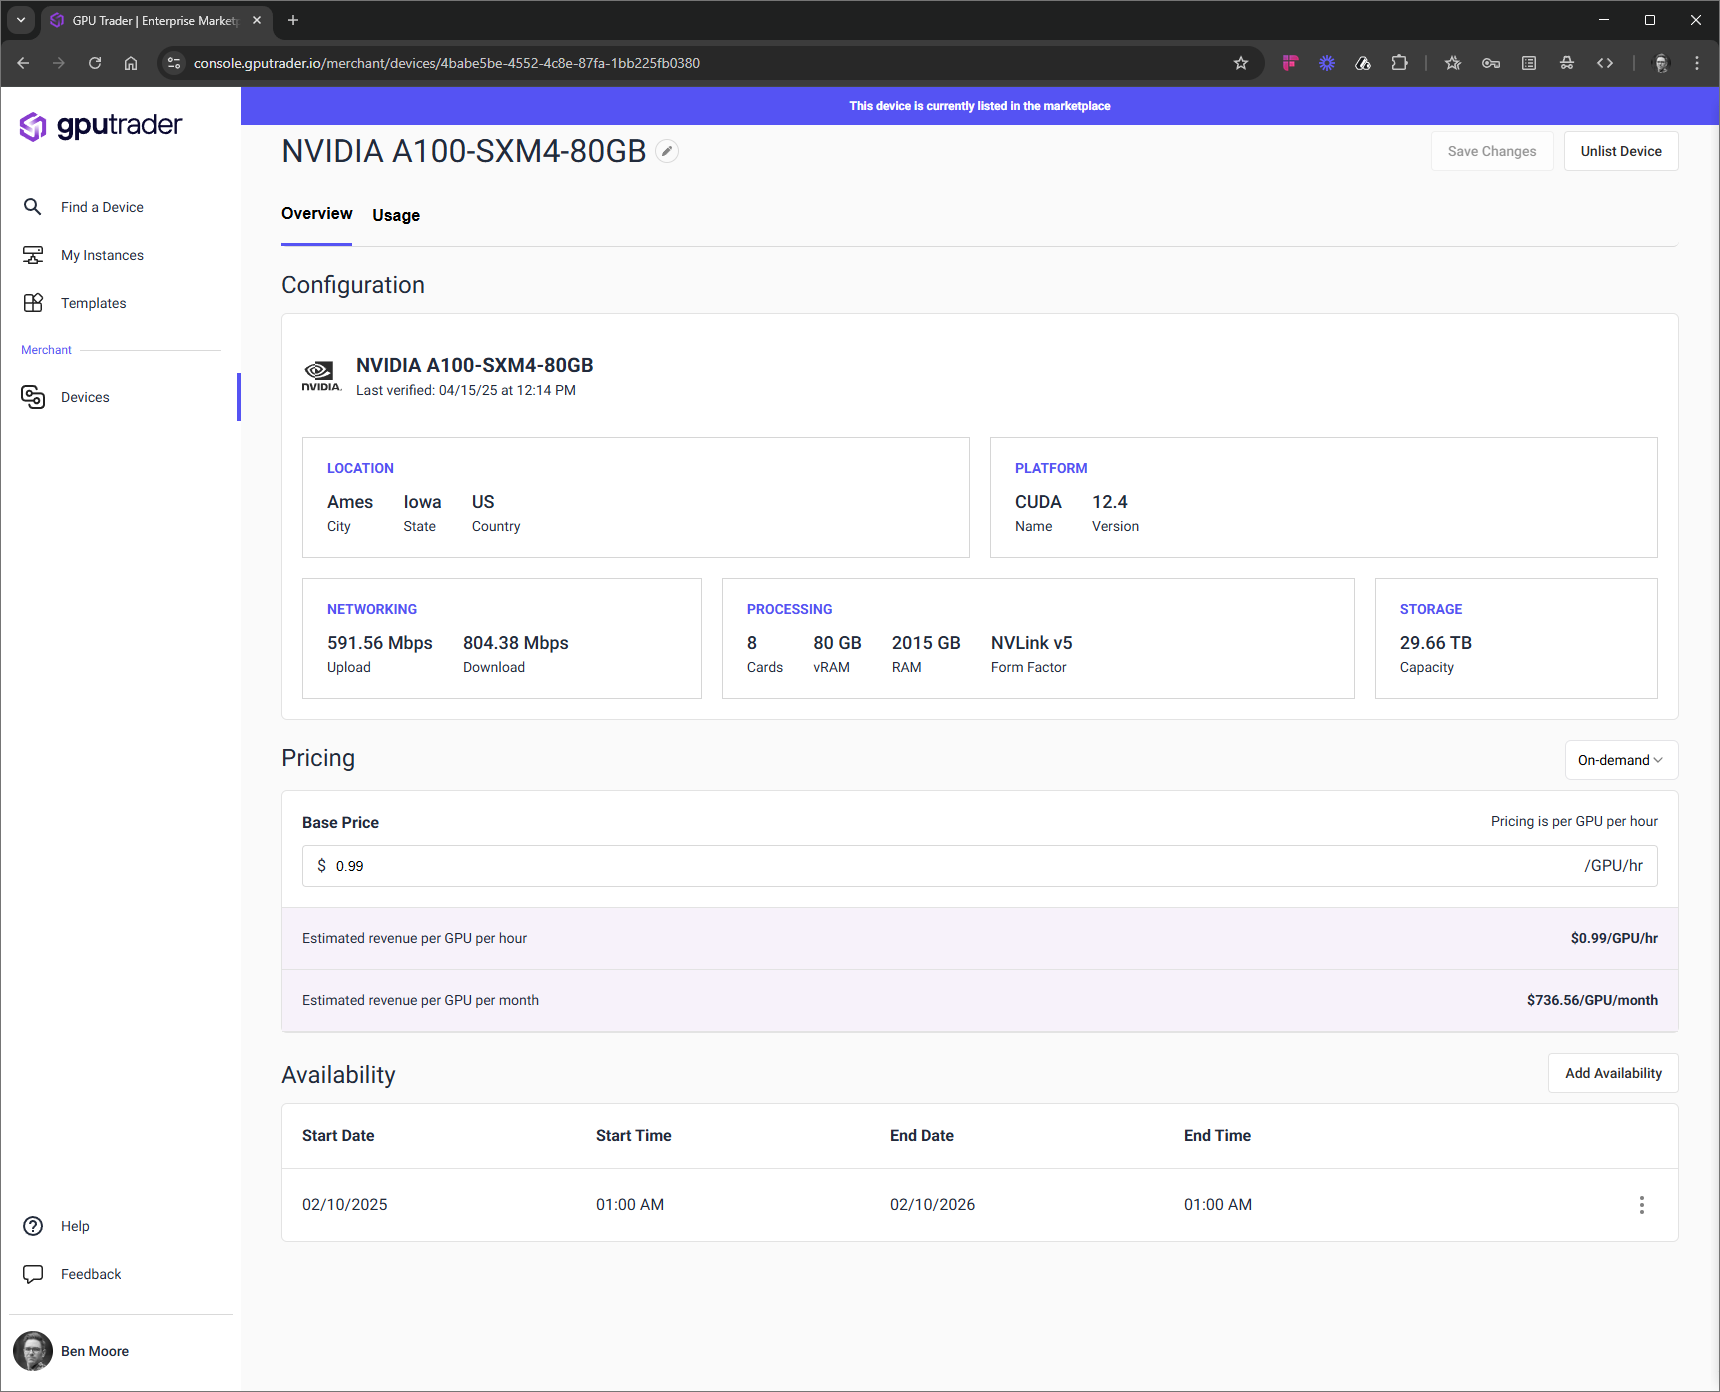Select the Overview tab
This screenshot has height=1392, width=1720.
(x=316, y=214)
